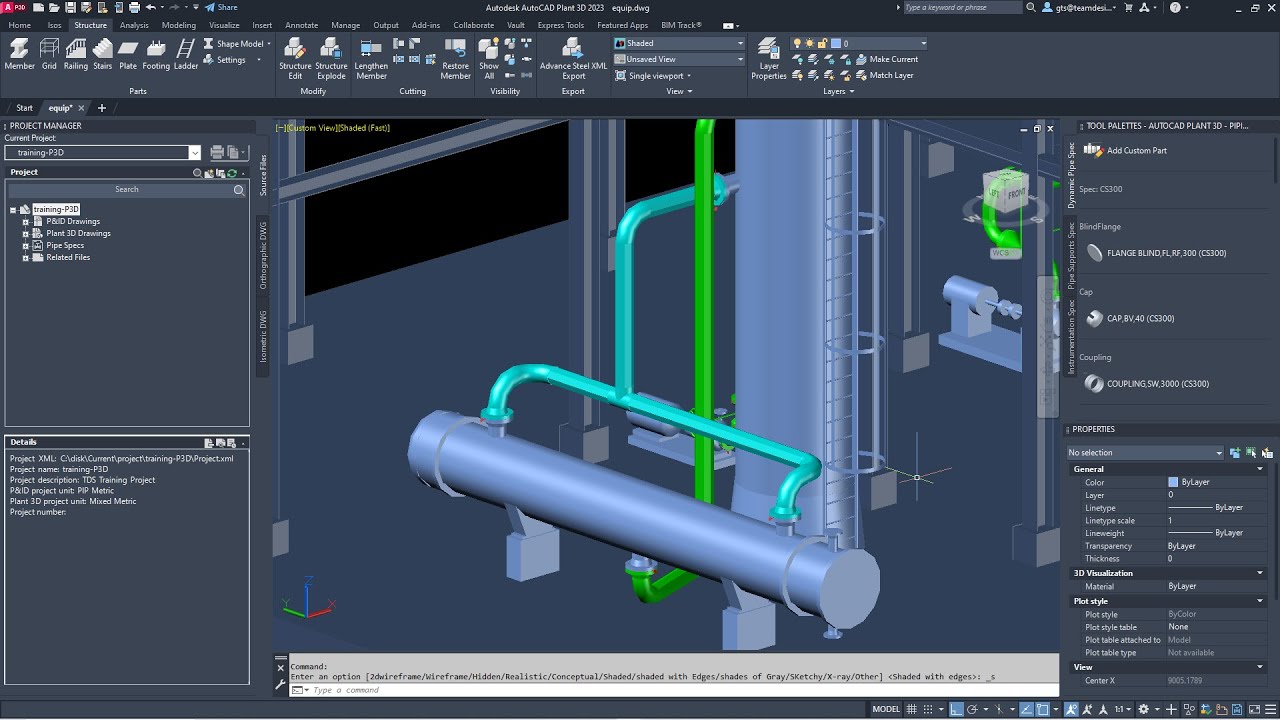Viewport: 1280px width, 720px height.
Task: Toggle the layer lock icon in layer dropdown
Action: click(x=821, y=43)
